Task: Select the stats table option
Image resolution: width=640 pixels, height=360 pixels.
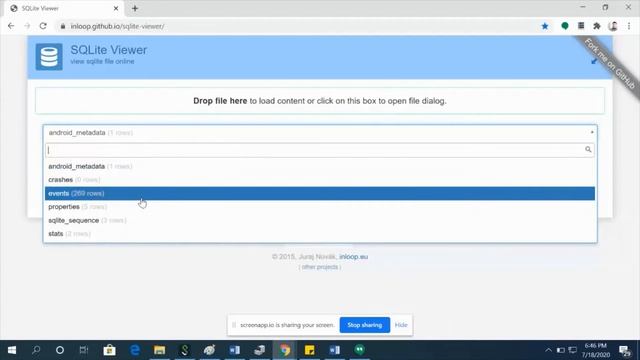Action: [x=320, y=234]
